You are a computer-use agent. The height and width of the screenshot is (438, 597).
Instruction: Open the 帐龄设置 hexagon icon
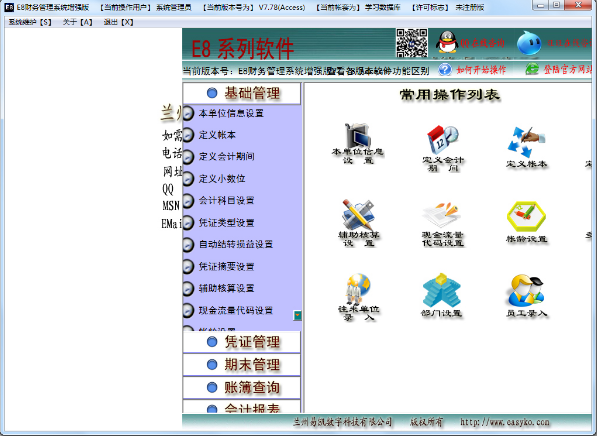tap(527, 222)
